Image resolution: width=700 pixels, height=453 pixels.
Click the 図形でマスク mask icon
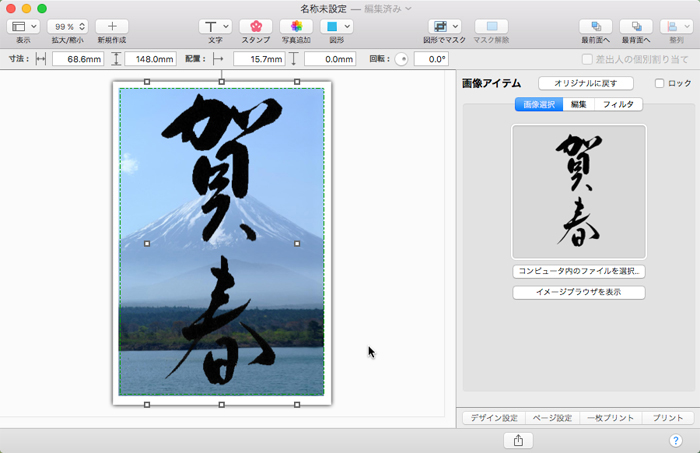444,26
